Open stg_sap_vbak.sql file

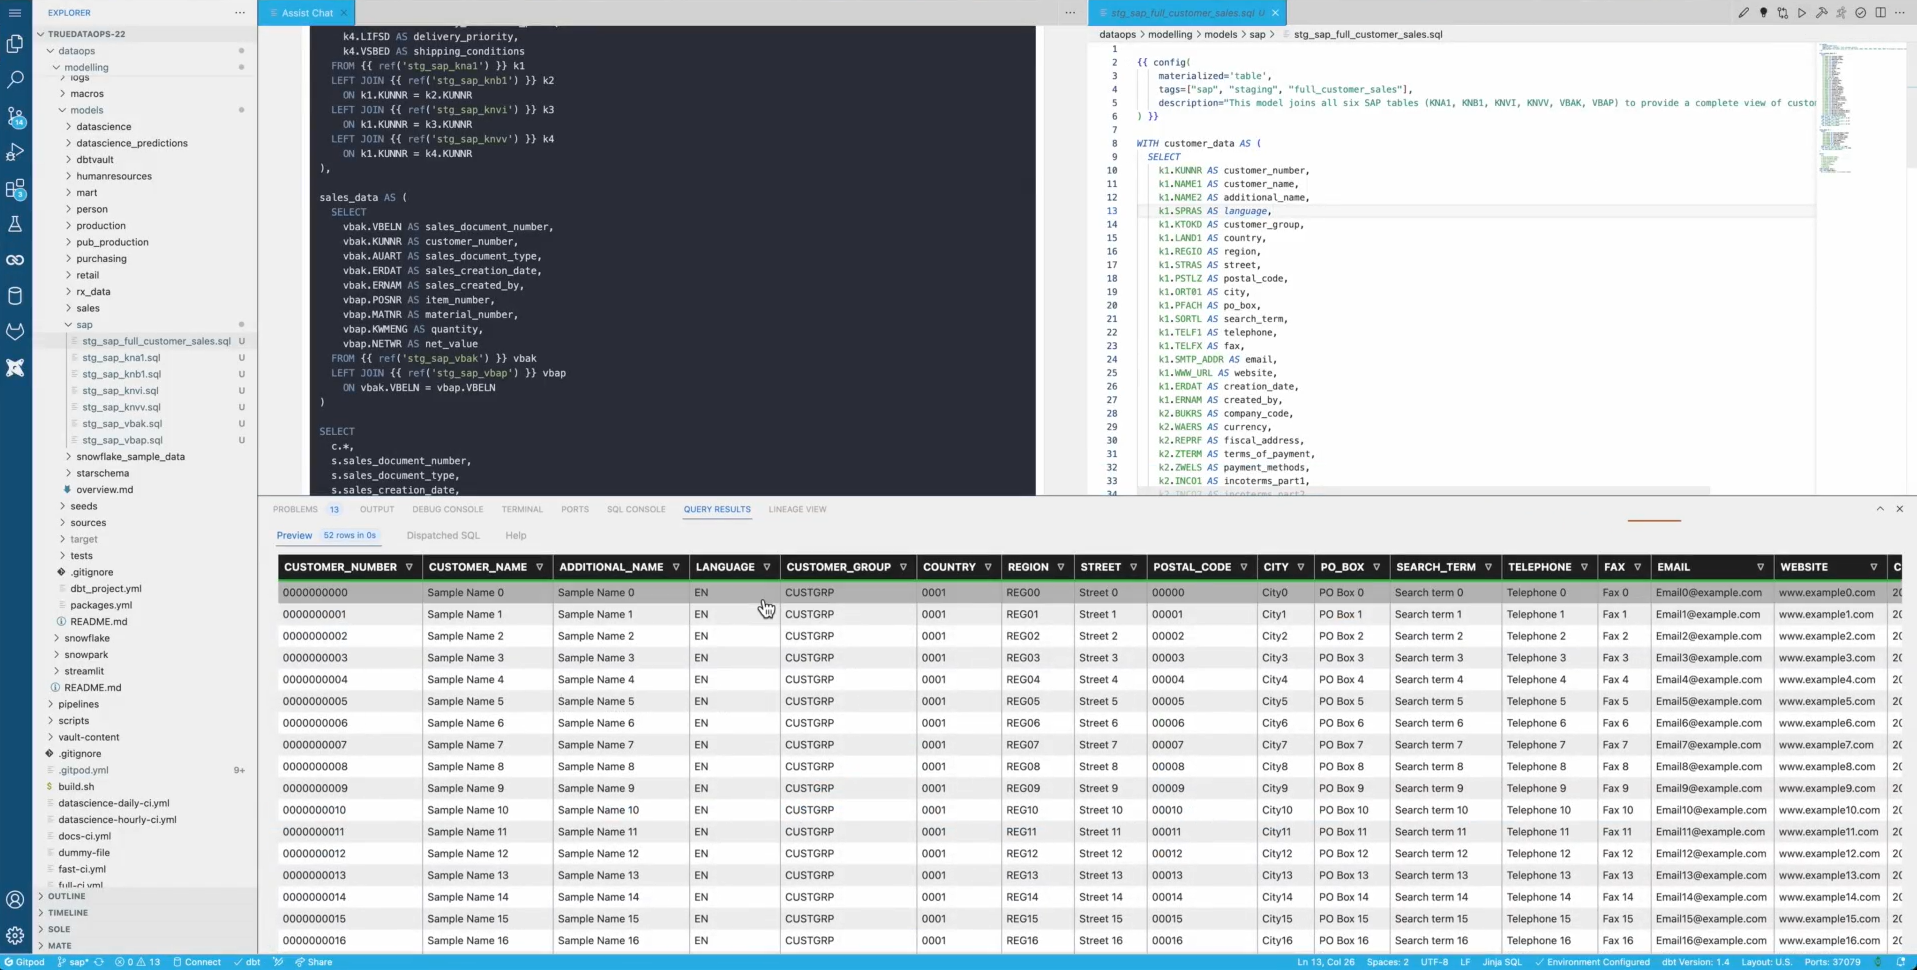(x=121, y=424)
